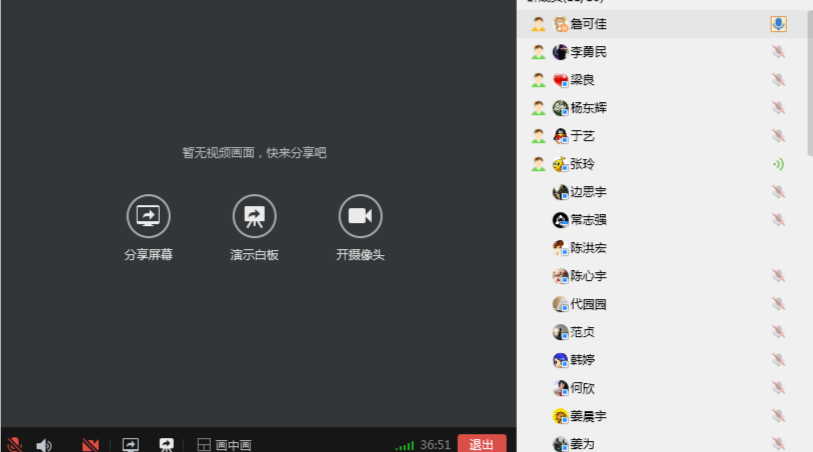Open the 画中画 layout selector
The width and height of the screenshot is (813, 452).
coord(224,445)
